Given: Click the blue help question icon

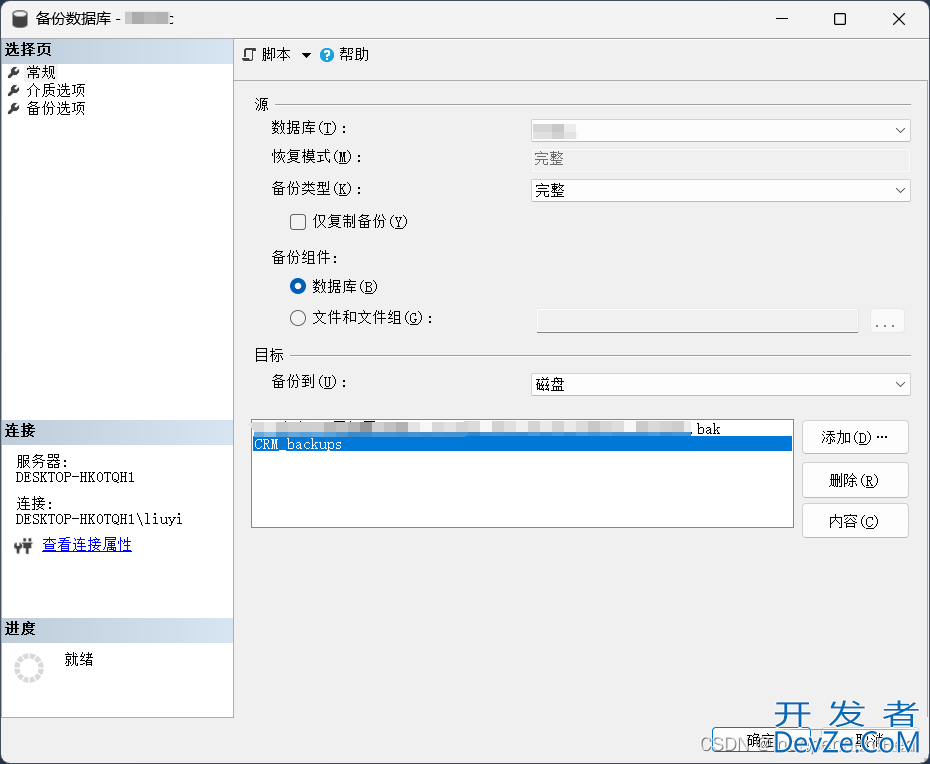Looking at the screenshot, I should coord(327,55).
